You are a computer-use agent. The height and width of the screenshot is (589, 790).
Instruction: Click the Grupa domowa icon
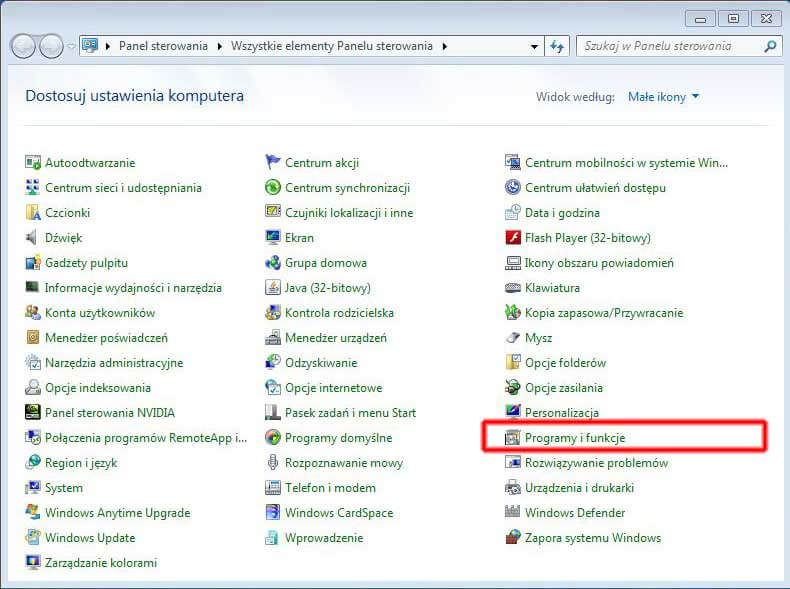coord(273,263)
